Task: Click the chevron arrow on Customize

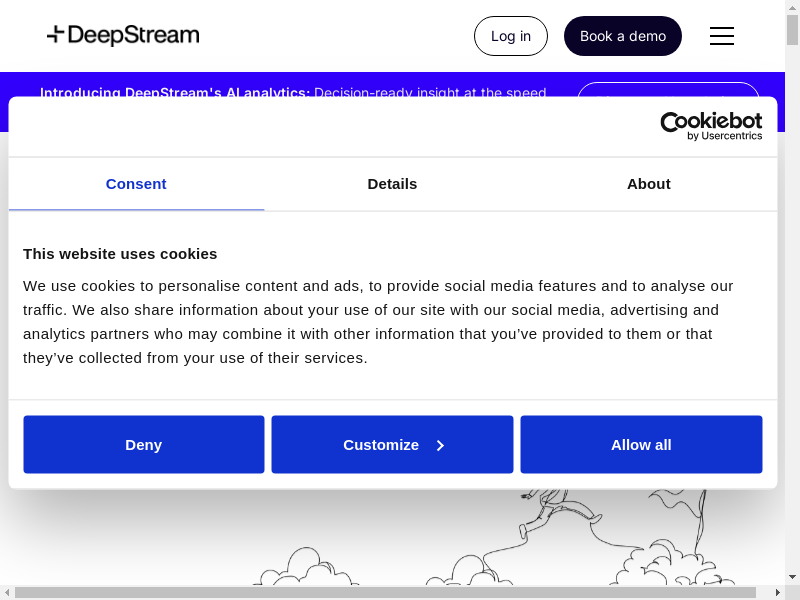Action: tap(440, 445)
